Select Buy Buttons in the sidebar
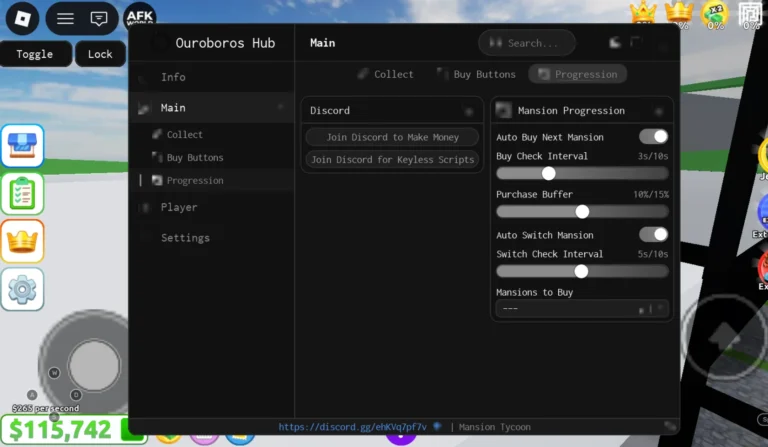Viewport: 768px width, 447px height. [x=212, y=157]
